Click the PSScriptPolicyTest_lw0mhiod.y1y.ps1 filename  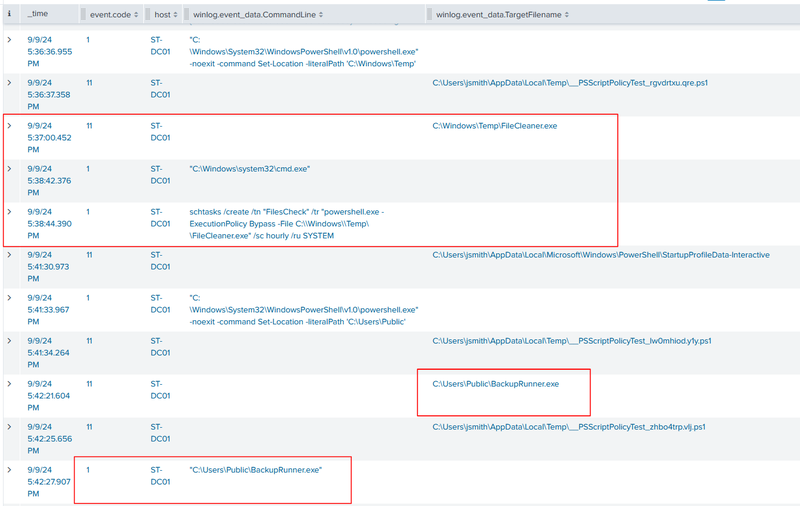pyautogui.click(x=572, y=341)
